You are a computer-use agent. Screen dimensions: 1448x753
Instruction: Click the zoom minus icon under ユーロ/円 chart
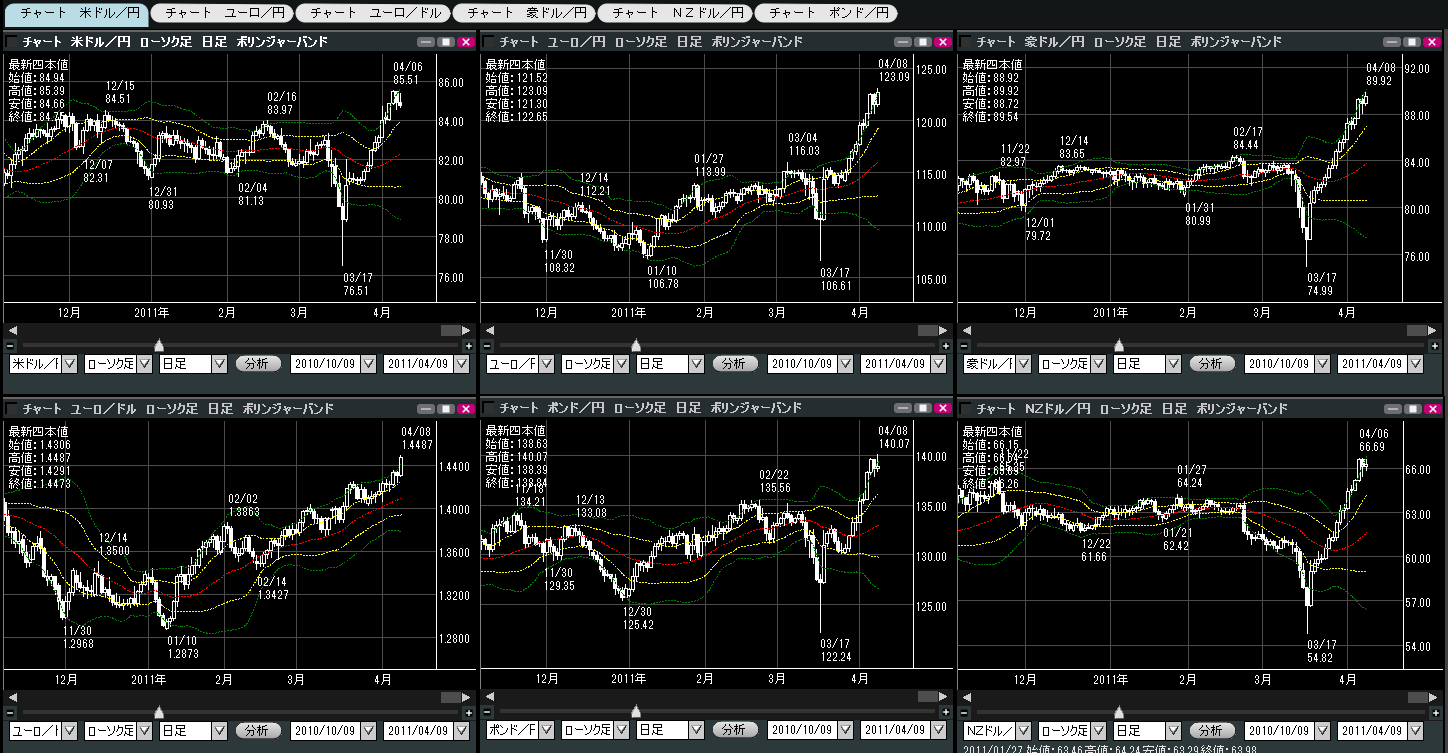(485, 346)
